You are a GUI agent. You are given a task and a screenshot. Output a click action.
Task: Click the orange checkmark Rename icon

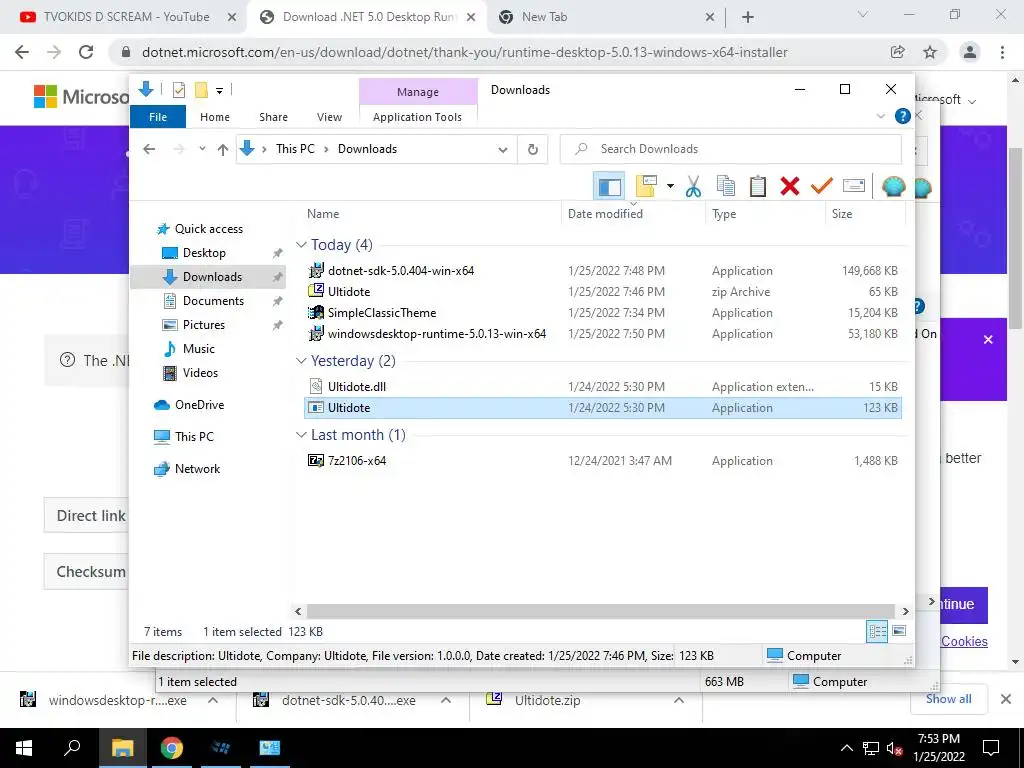pos(822,187)
